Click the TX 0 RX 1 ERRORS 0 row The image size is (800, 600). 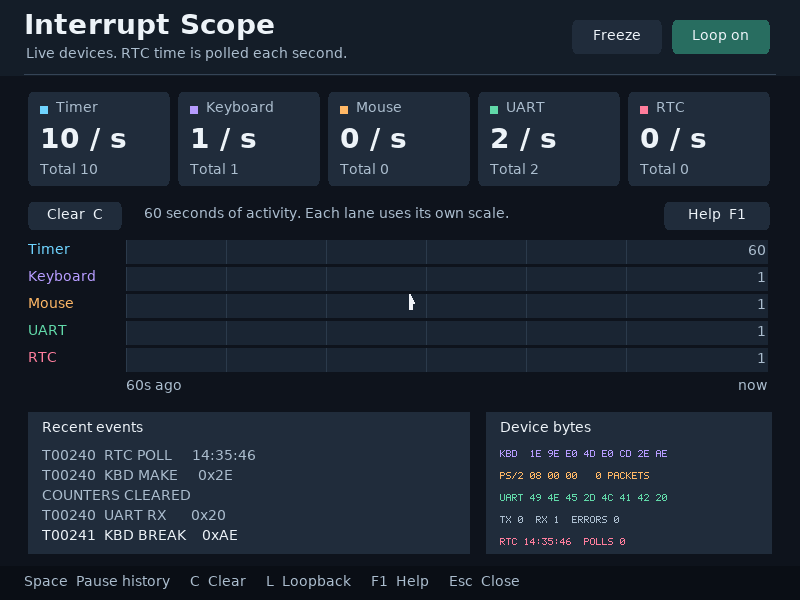coord(559,519)
